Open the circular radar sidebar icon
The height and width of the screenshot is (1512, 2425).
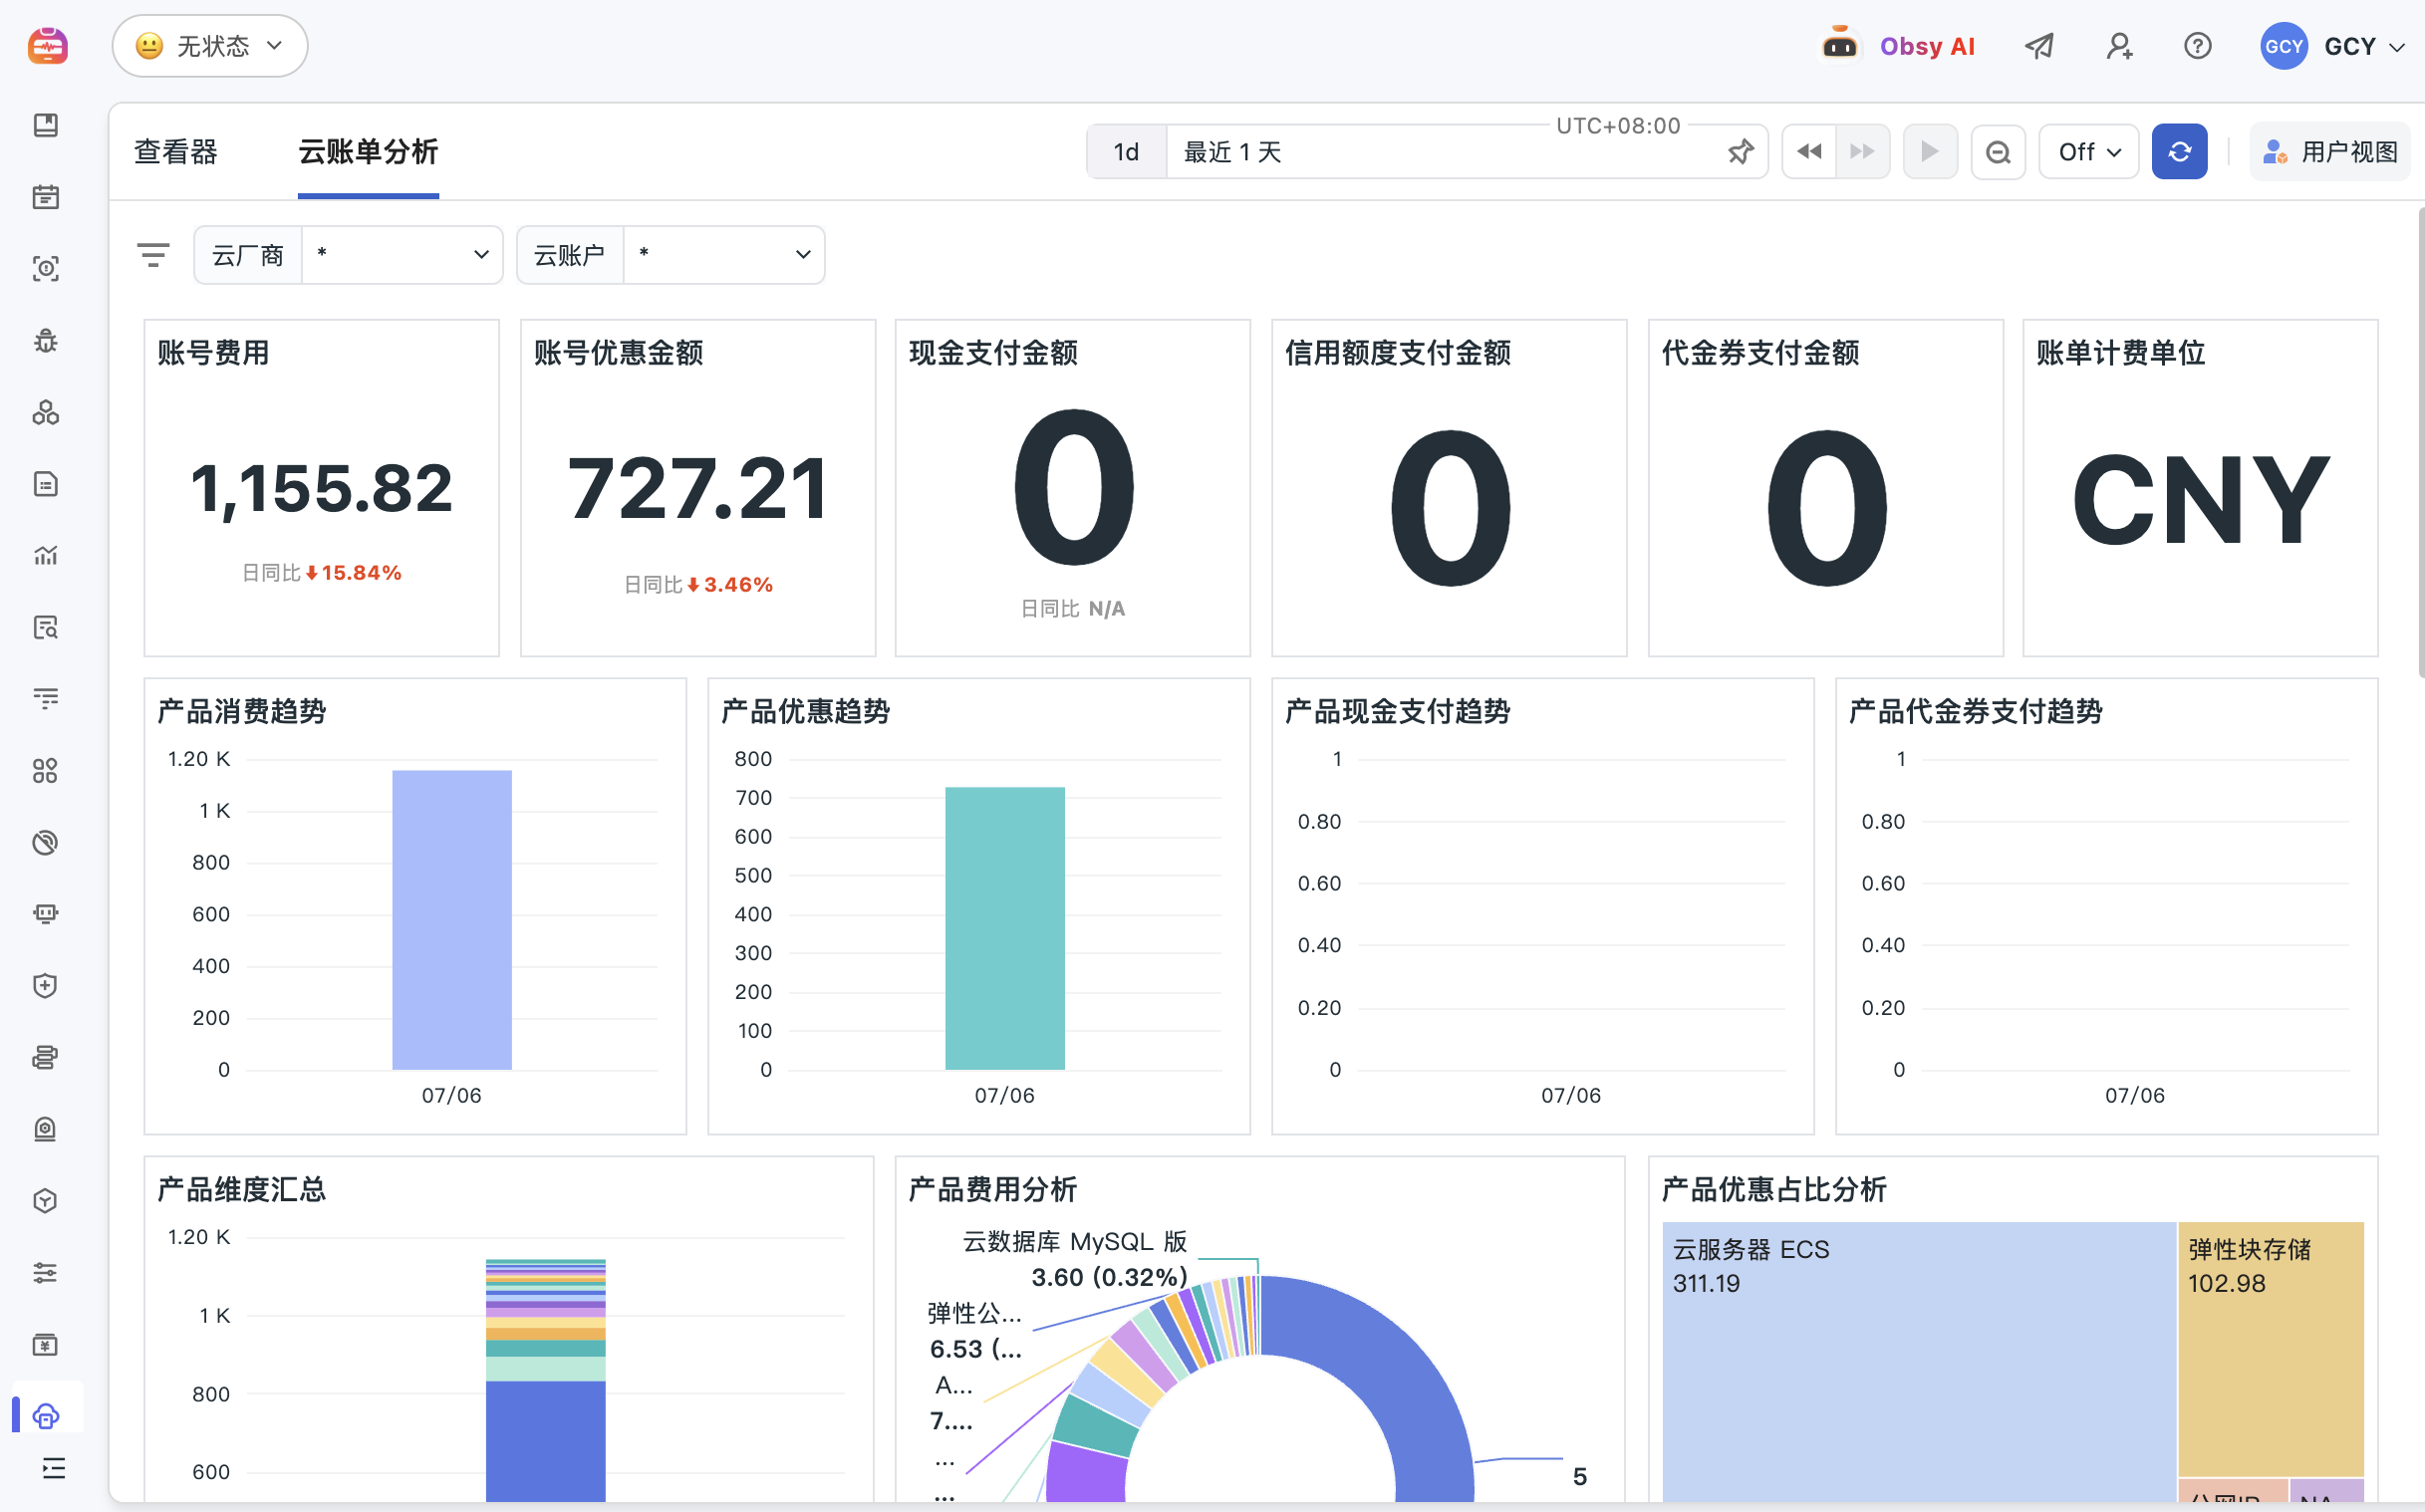point(46,842)
